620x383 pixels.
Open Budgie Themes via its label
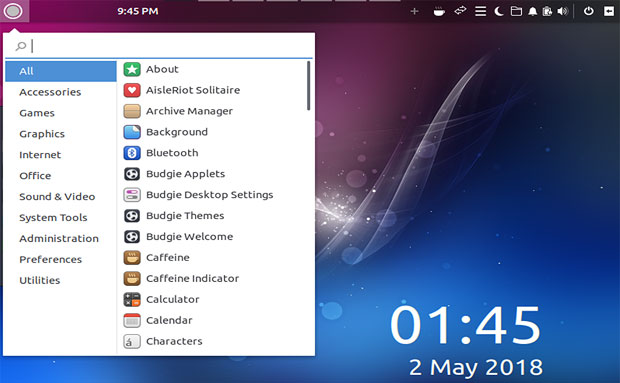coord(185,216)
